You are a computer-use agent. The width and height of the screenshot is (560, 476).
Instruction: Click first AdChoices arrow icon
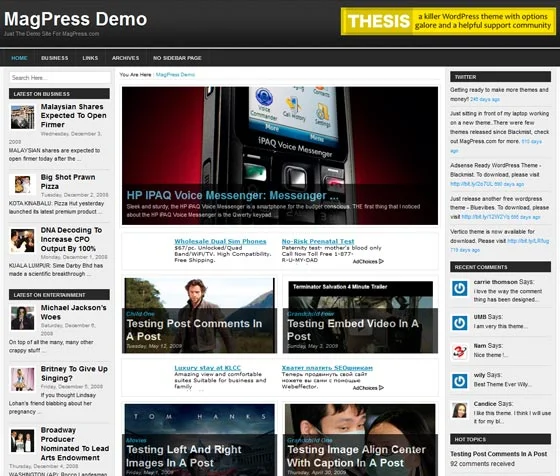(381, 261)
